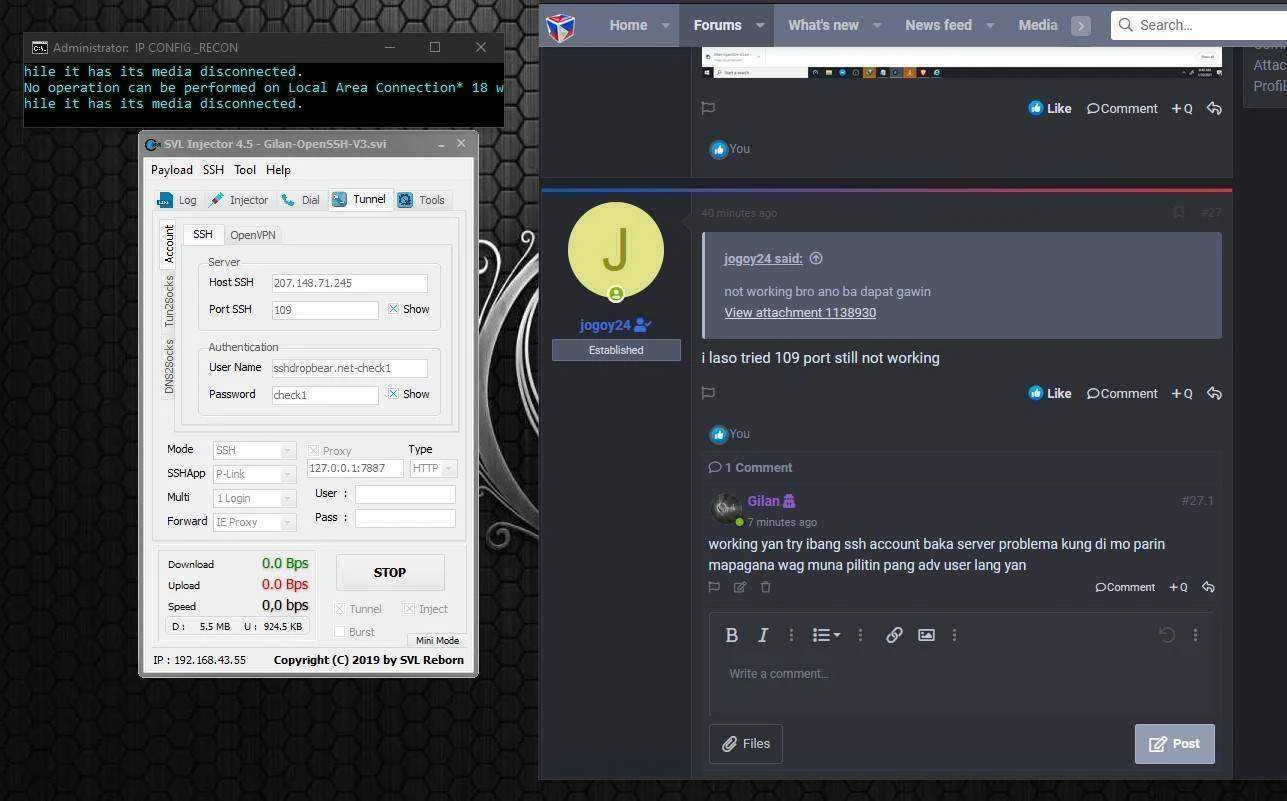Toggle the Show checkbox beside Port SSH

pos(393,309)
